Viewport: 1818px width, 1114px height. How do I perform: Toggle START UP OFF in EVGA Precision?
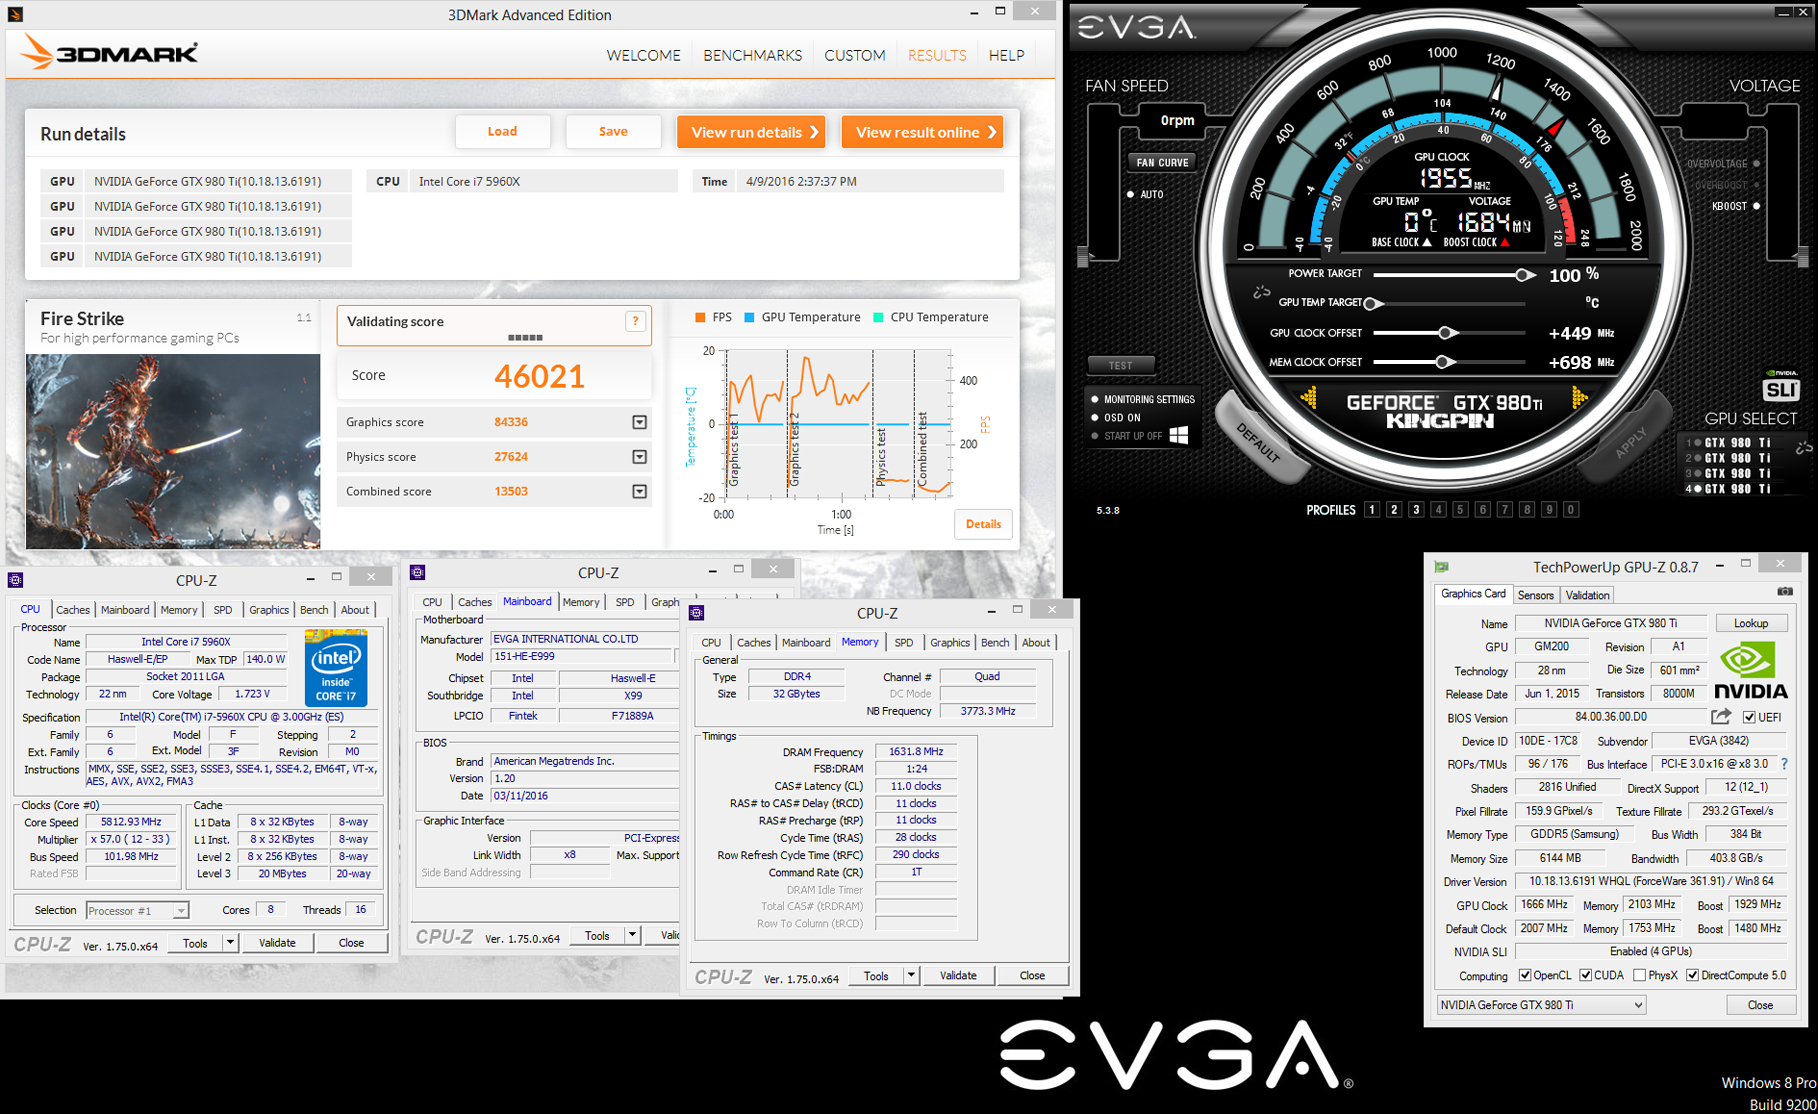coord(1095,436)
